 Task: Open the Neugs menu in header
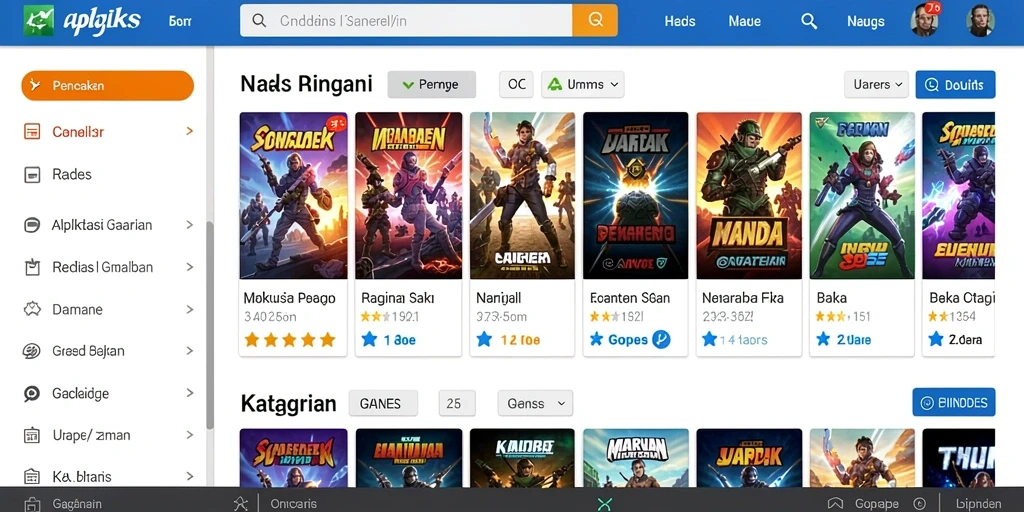(x=865, y=21)
